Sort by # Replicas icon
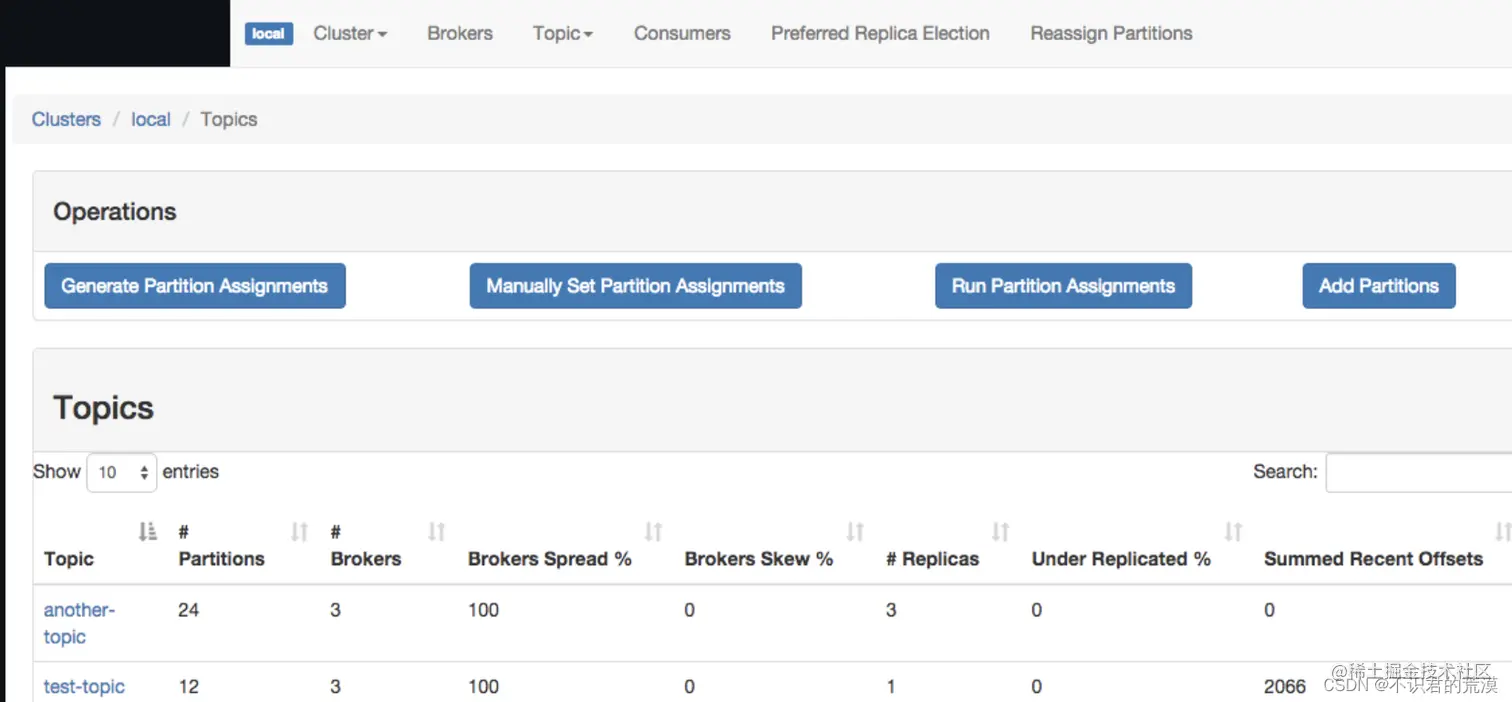The width and height of the screenshot is (1512, 702). (x=1000, y=532)
